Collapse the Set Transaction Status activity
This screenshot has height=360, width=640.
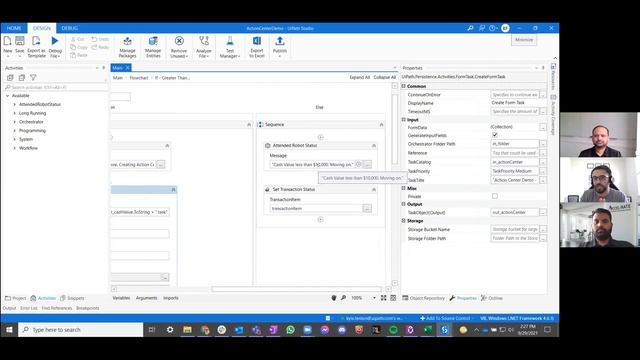click(x=373, y=189)
